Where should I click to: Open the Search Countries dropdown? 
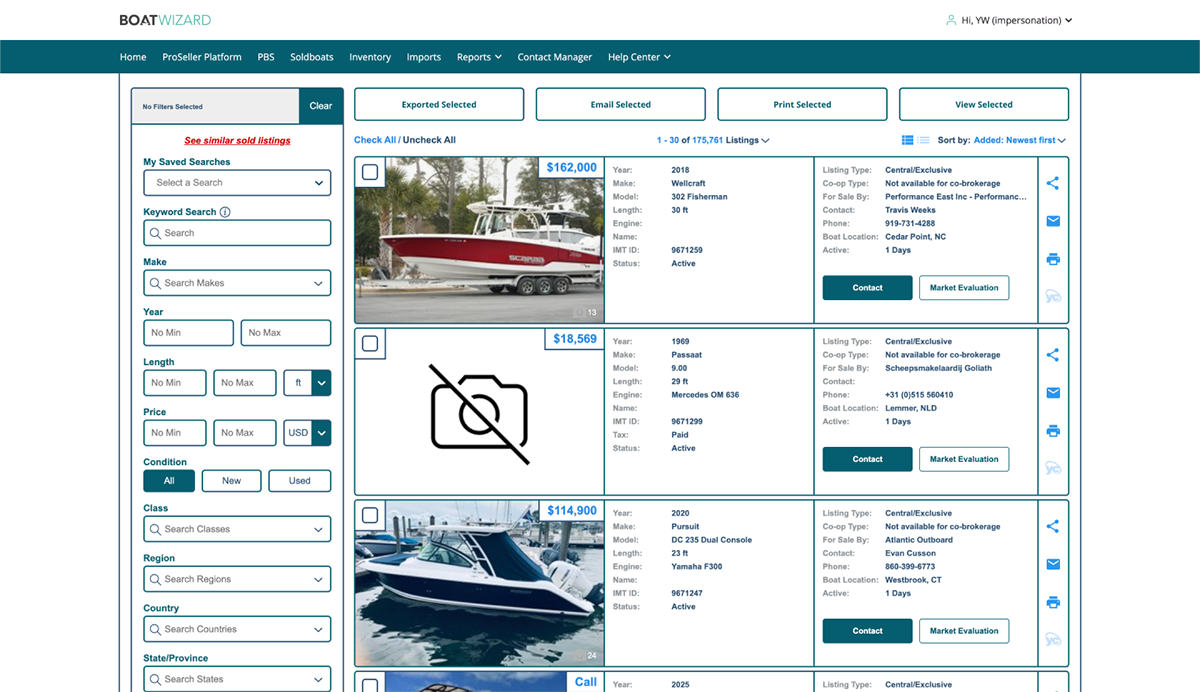237,629
